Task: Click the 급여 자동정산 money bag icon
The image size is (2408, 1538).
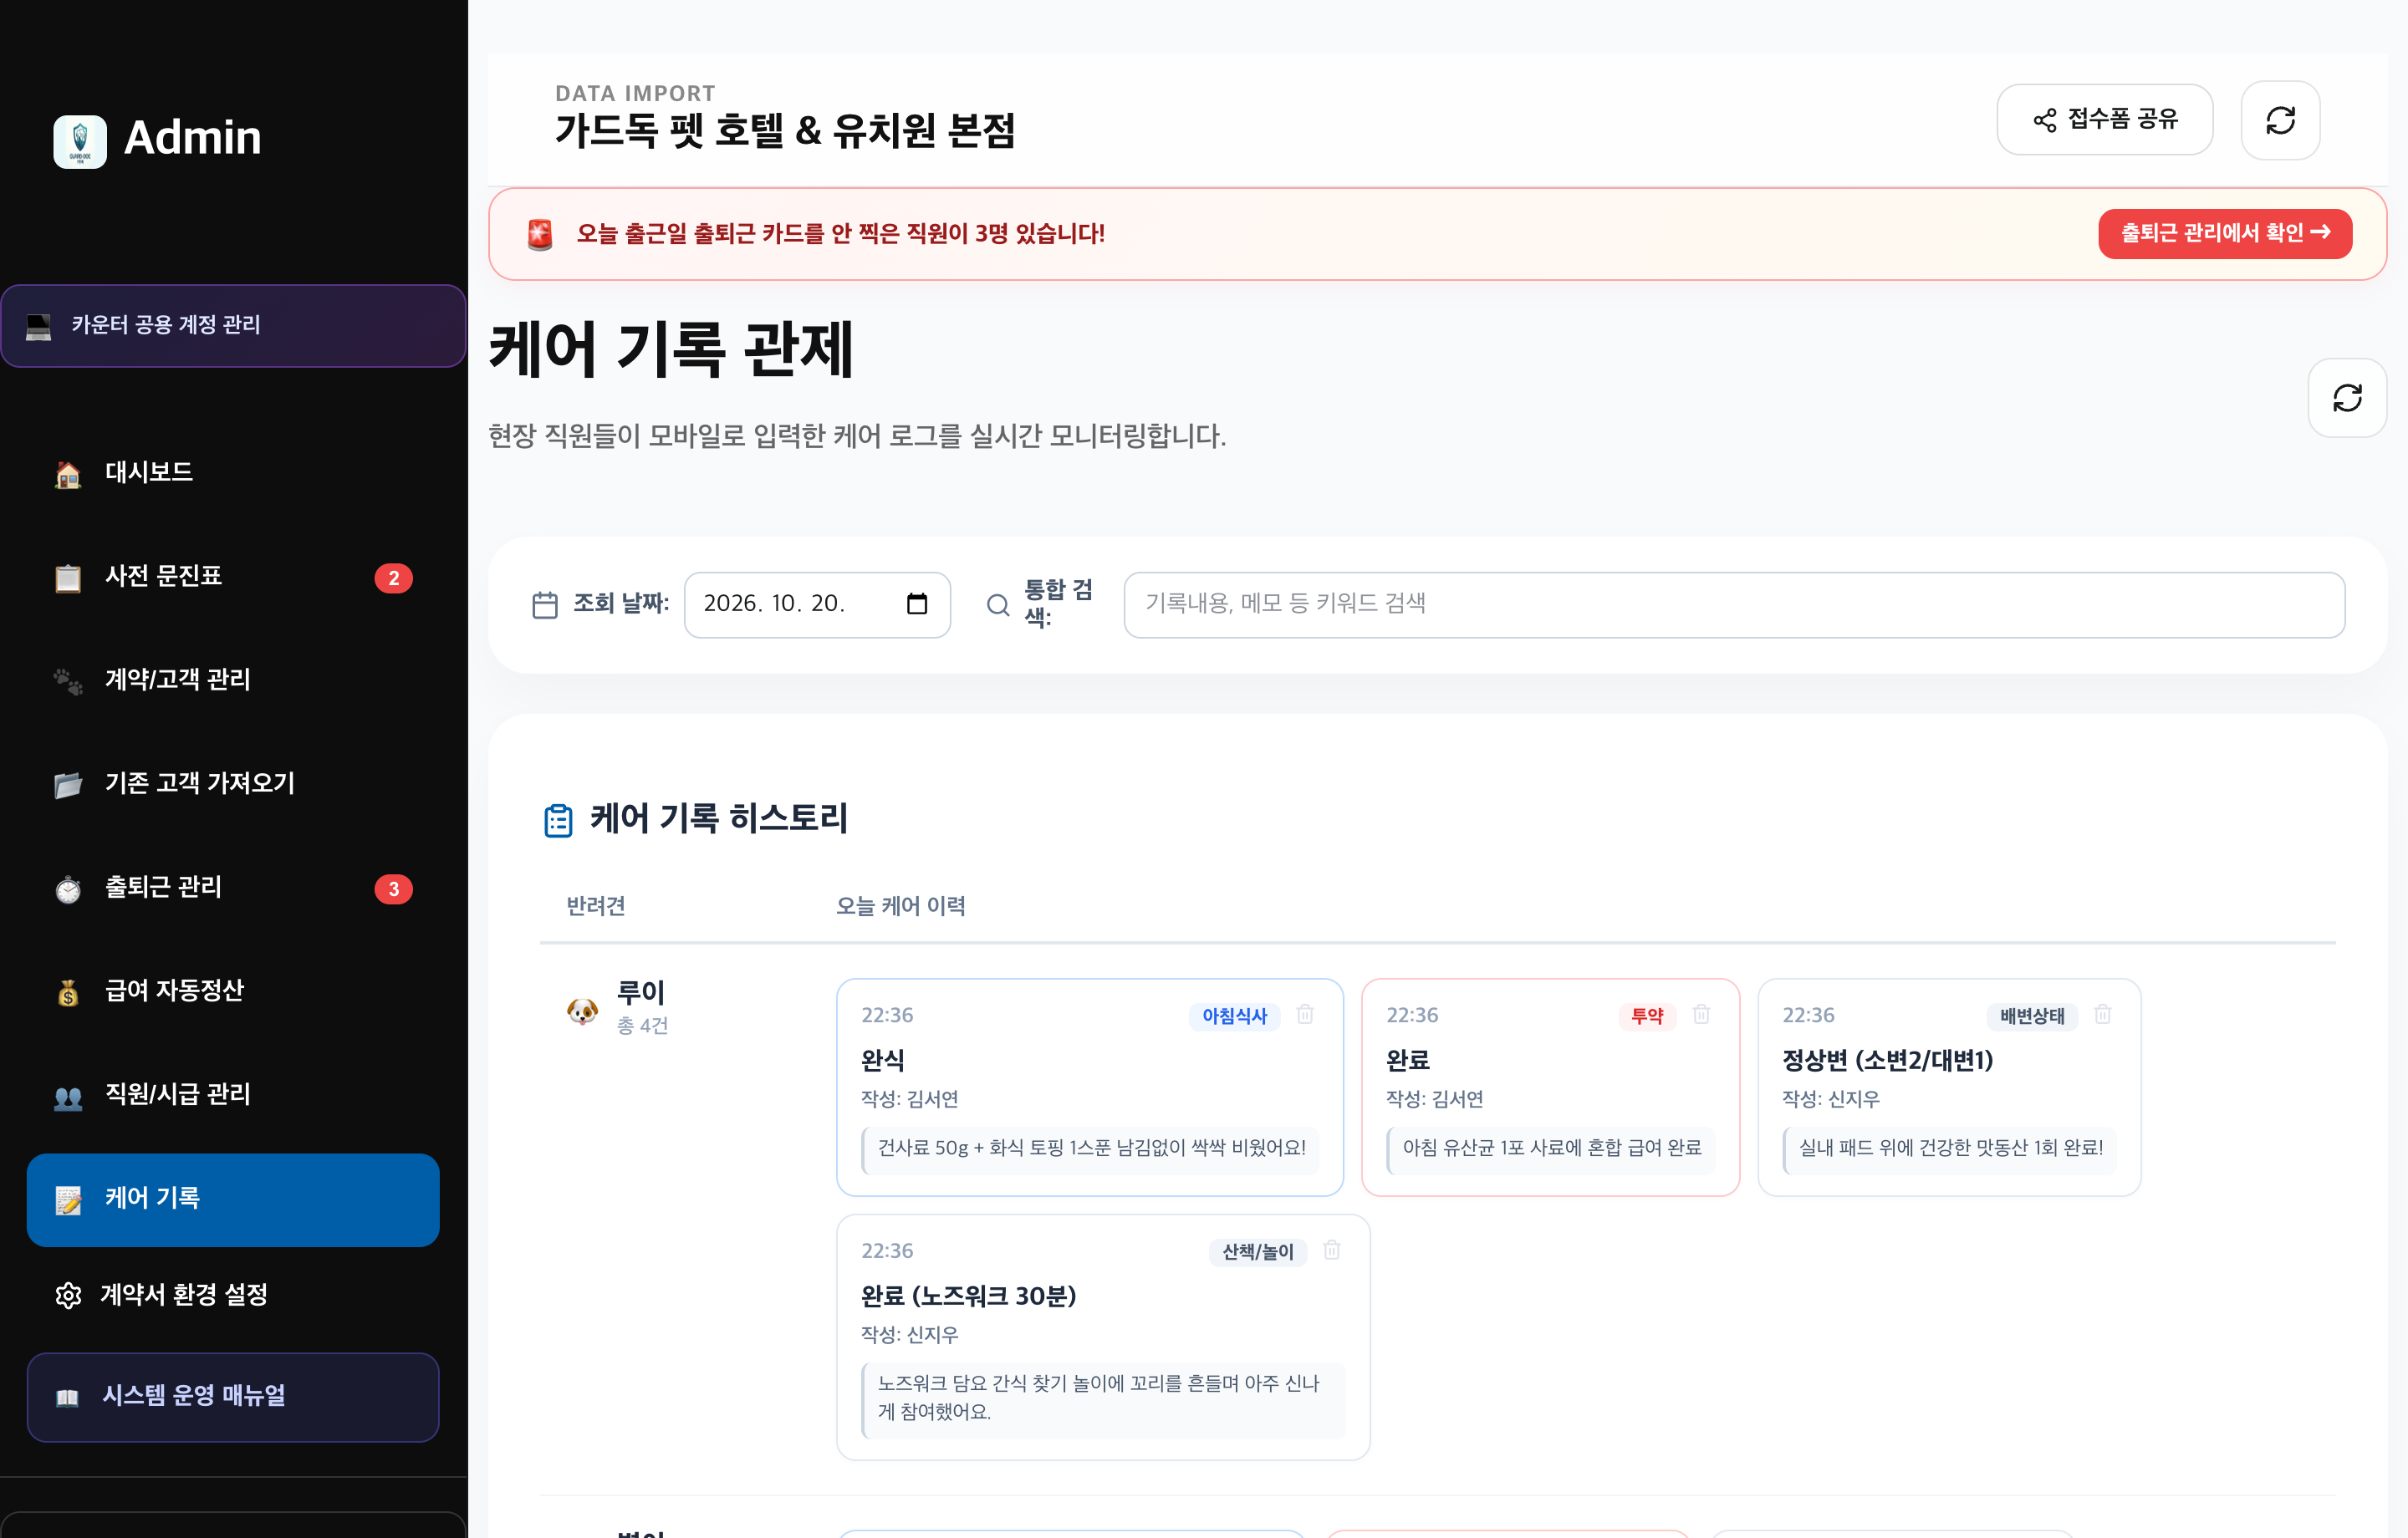Action: 68,993
